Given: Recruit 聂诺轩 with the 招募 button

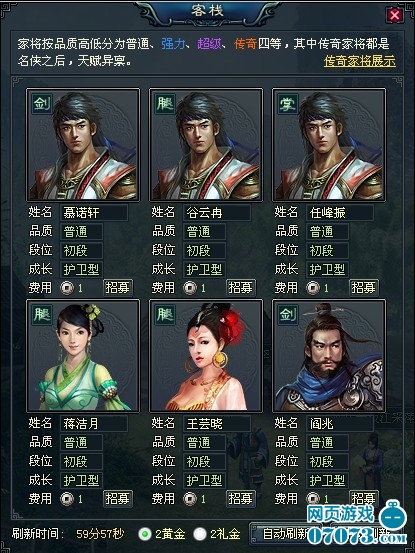Looking at the screenshot, I should [x=118, y=288].
